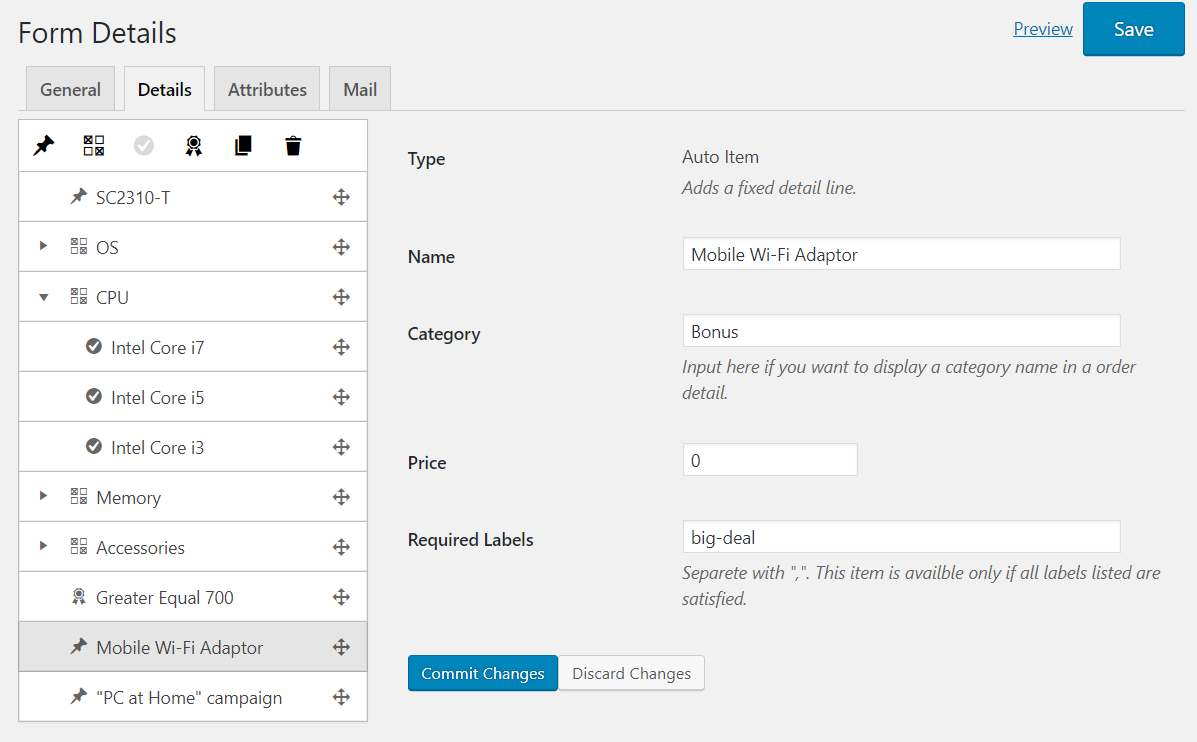Click inside the Price input field

(768, 459)
